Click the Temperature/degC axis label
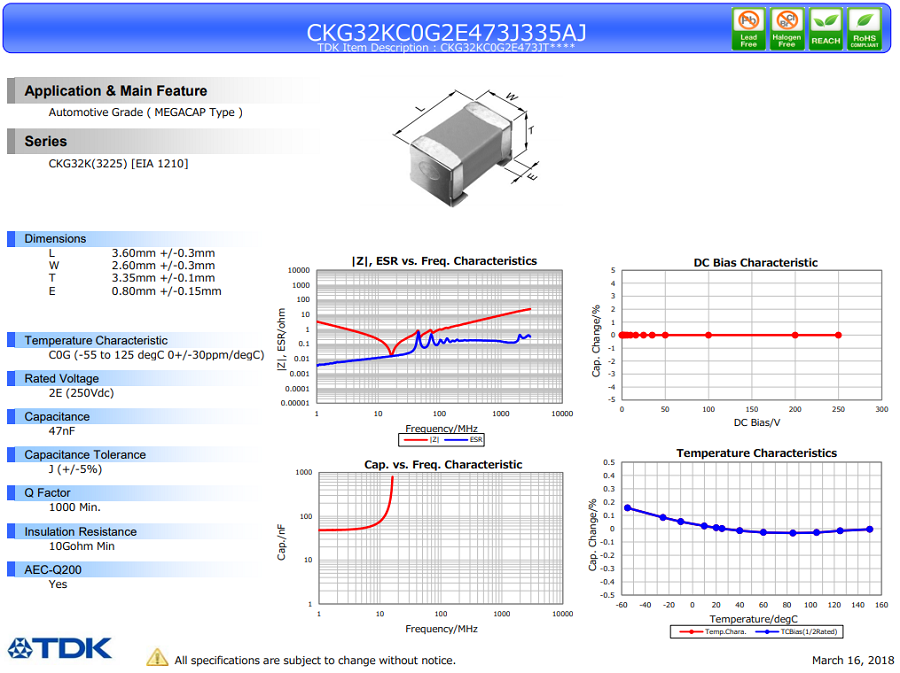 754,619
